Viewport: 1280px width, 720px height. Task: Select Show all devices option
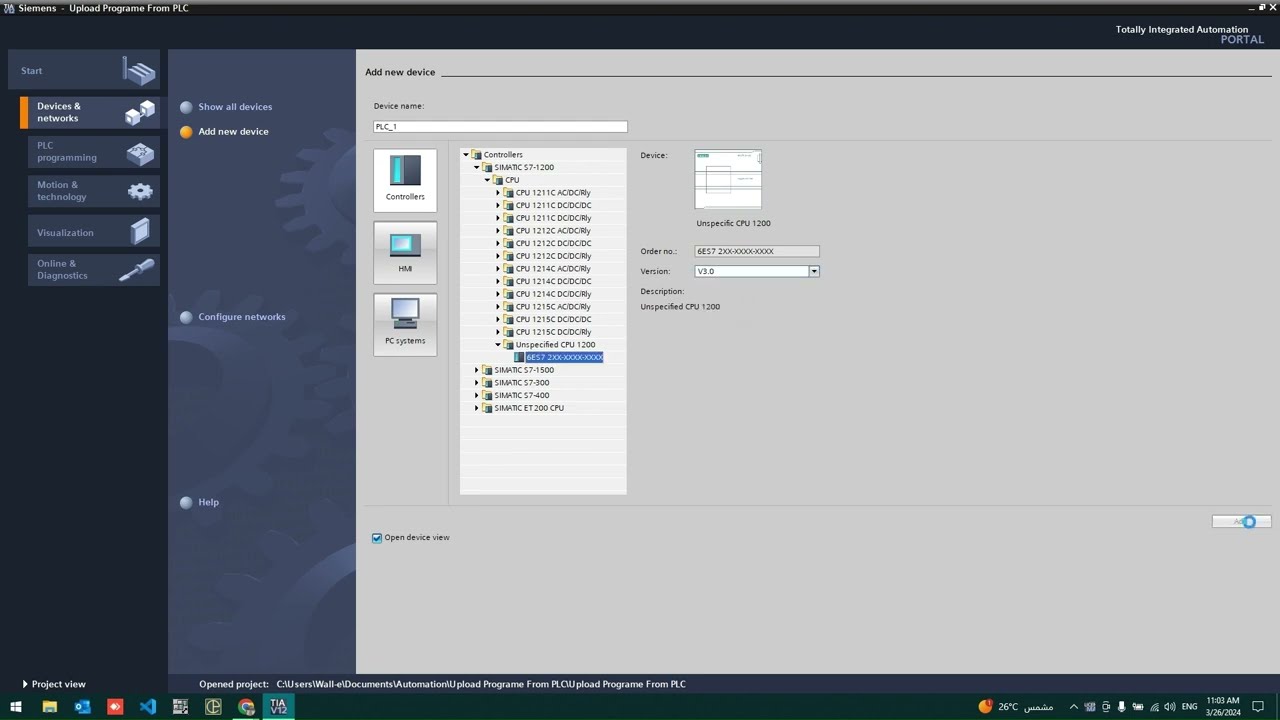(234, 107)
